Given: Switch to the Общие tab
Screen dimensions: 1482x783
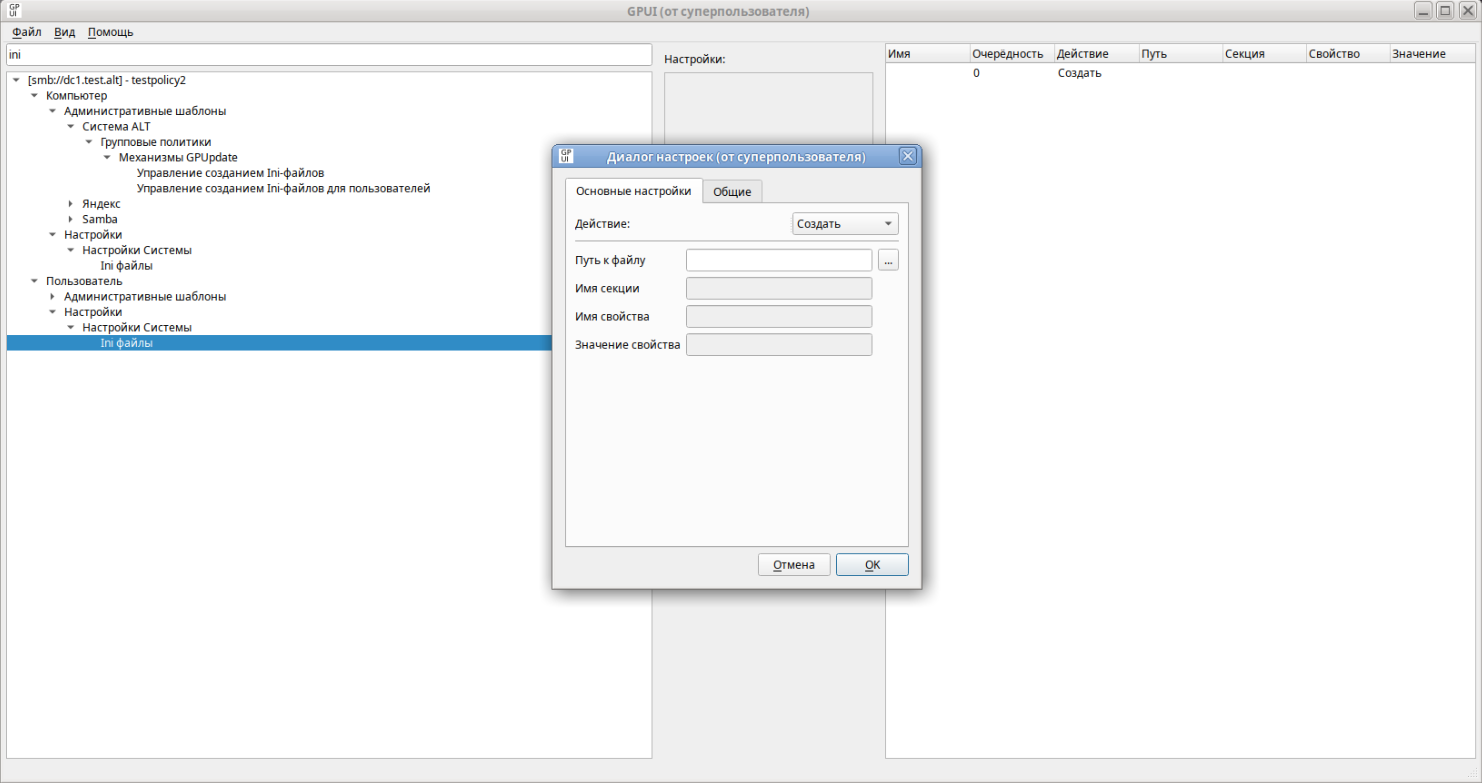Looking at the screenshot, I should (732, 192).
